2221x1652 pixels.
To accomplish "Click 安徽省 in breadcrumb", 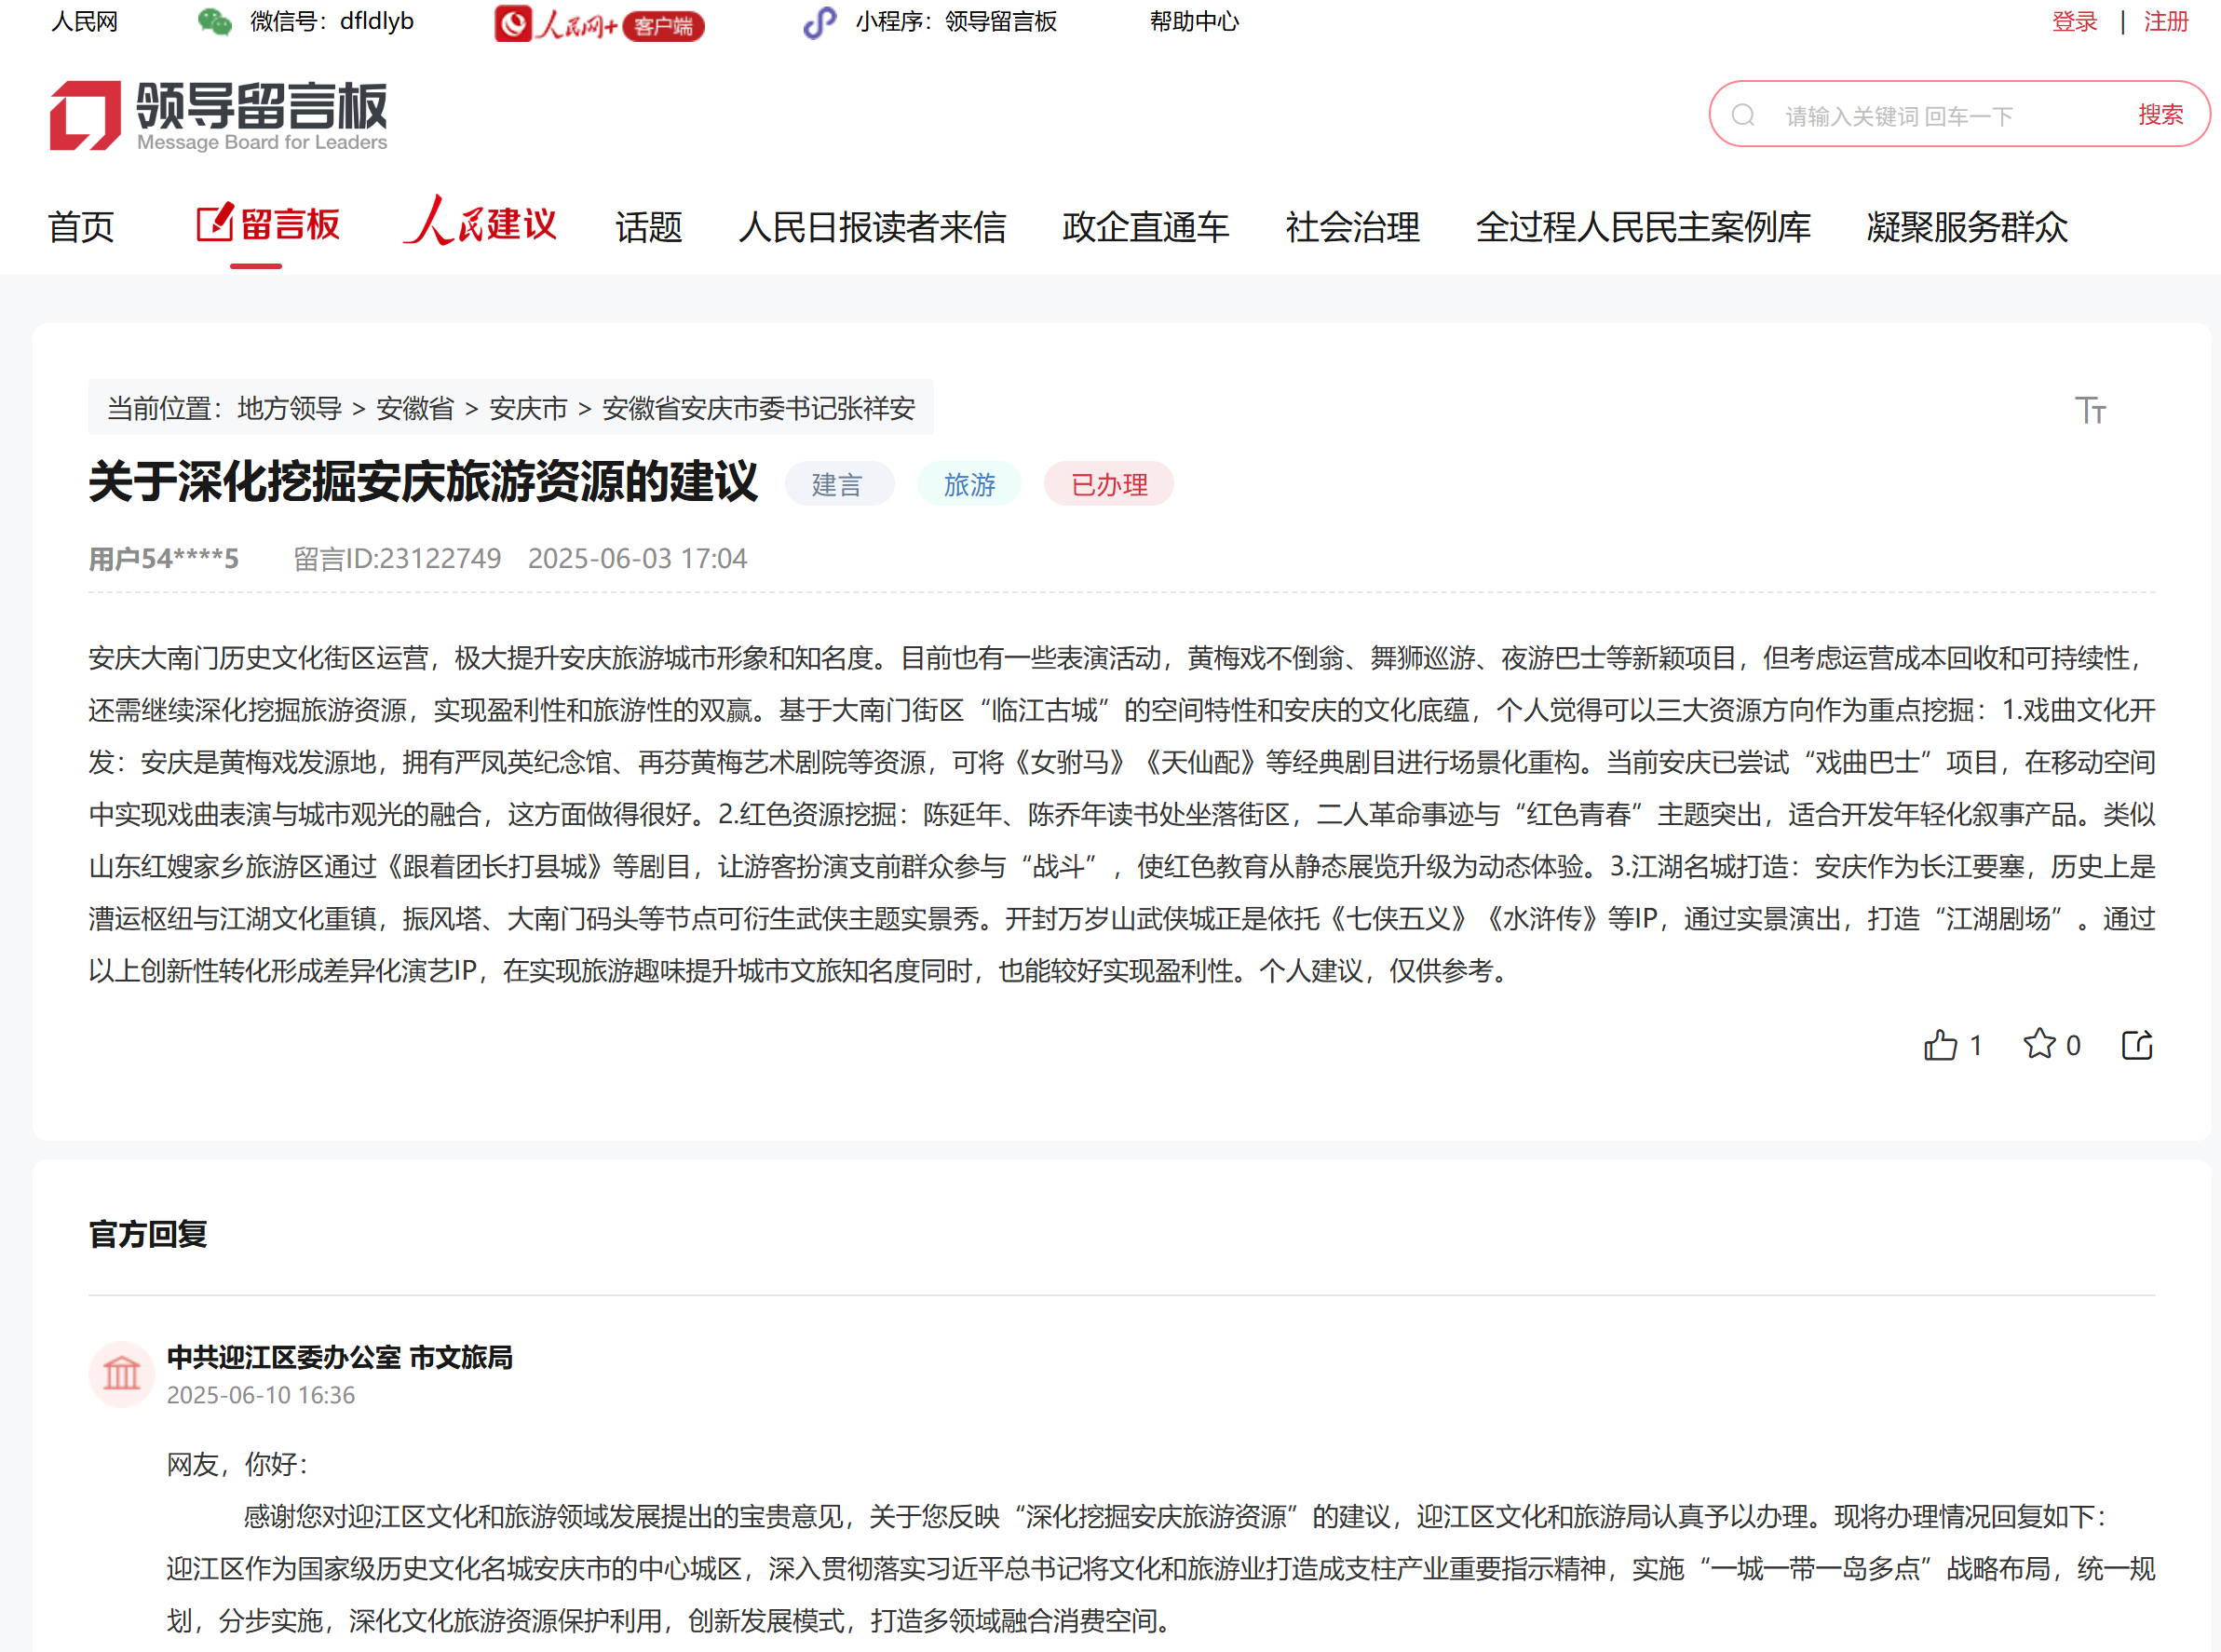I will click(415, 408).
